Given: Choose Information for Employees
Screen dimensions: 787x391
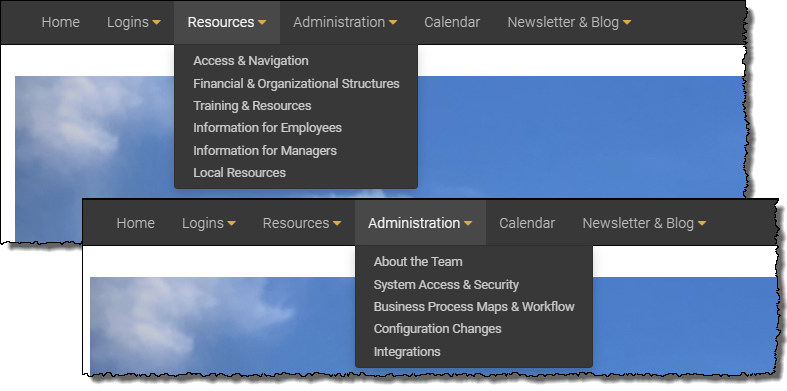Looking at the screenshot, I should point(268,127).
